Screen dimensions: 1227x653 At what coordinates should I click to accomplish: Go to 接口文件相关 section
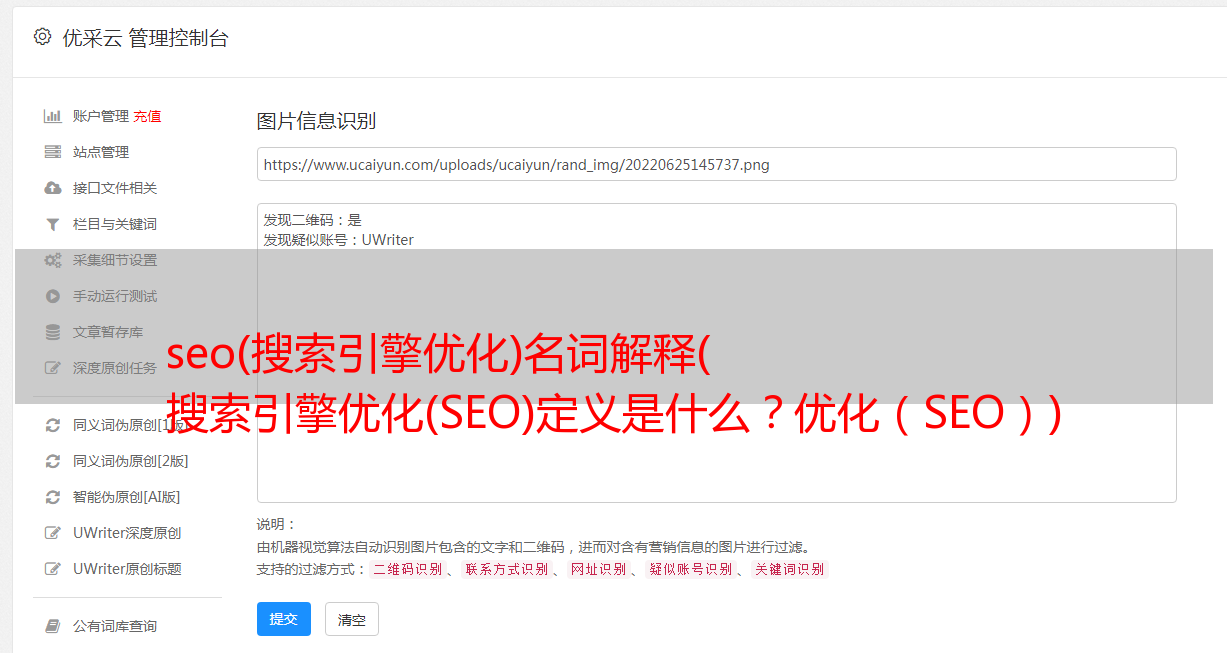click(x=115, y=188)
